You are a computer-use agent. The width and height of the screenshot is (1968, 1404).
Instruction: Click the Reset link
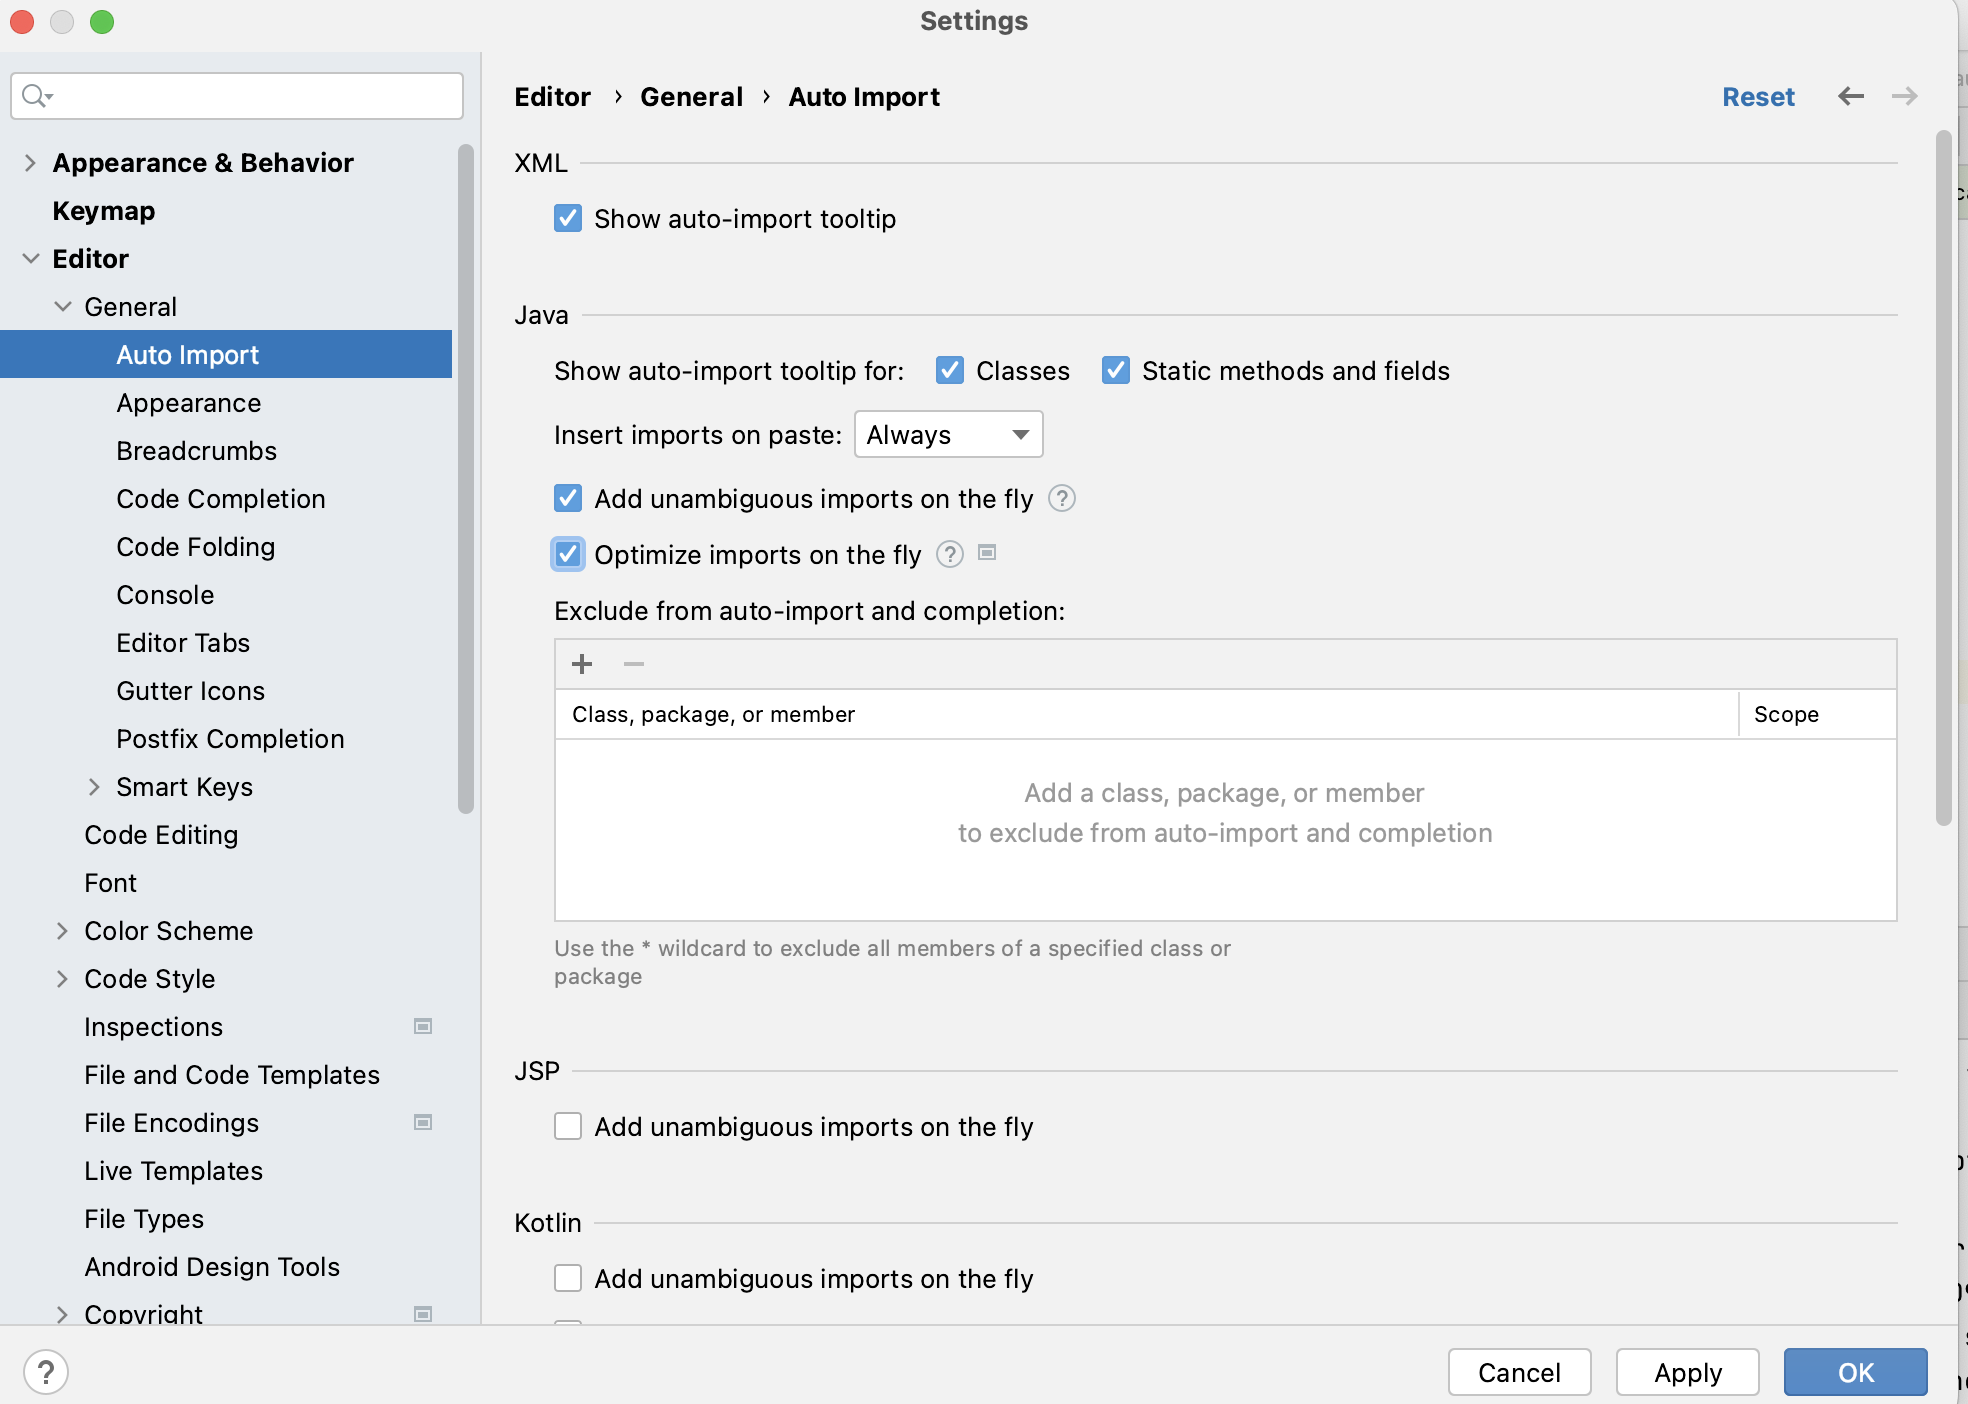(x=1757, y=97)
